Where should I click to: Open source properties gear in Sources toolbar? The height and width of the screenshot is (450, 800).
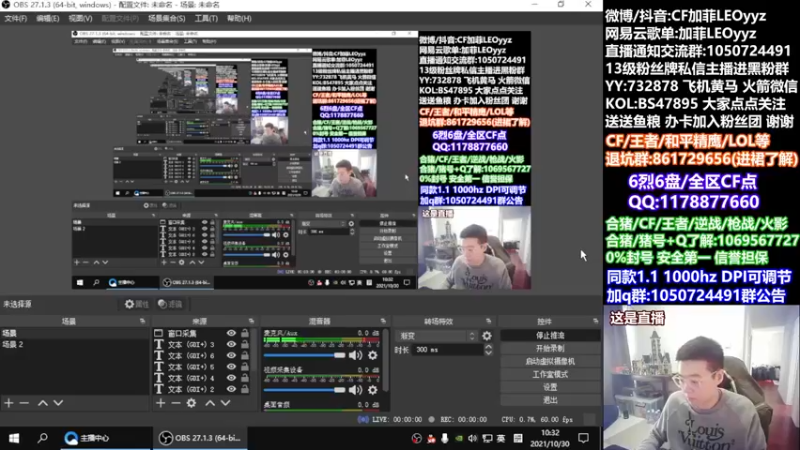(x=191, y=403)
